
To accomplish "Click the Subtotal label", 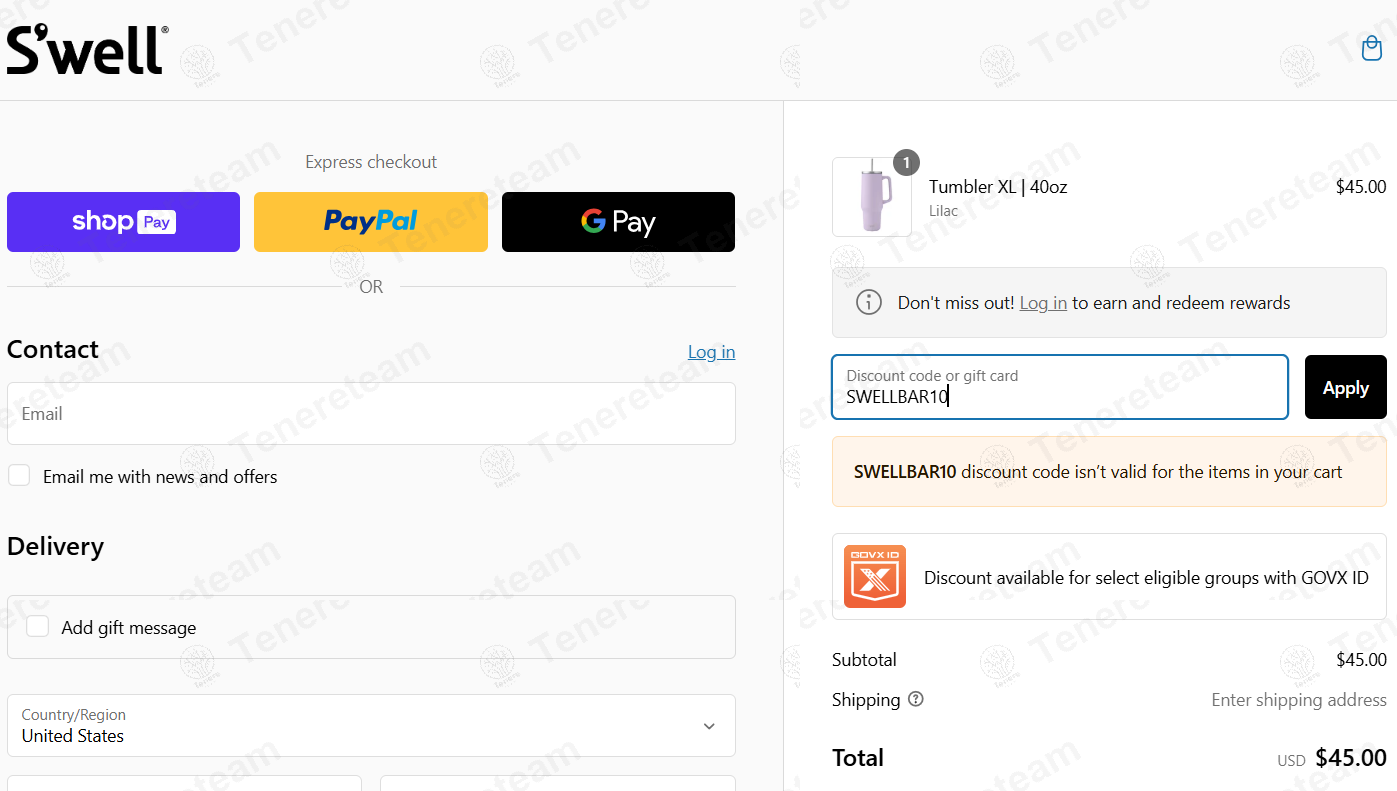I will click(864, 660).
